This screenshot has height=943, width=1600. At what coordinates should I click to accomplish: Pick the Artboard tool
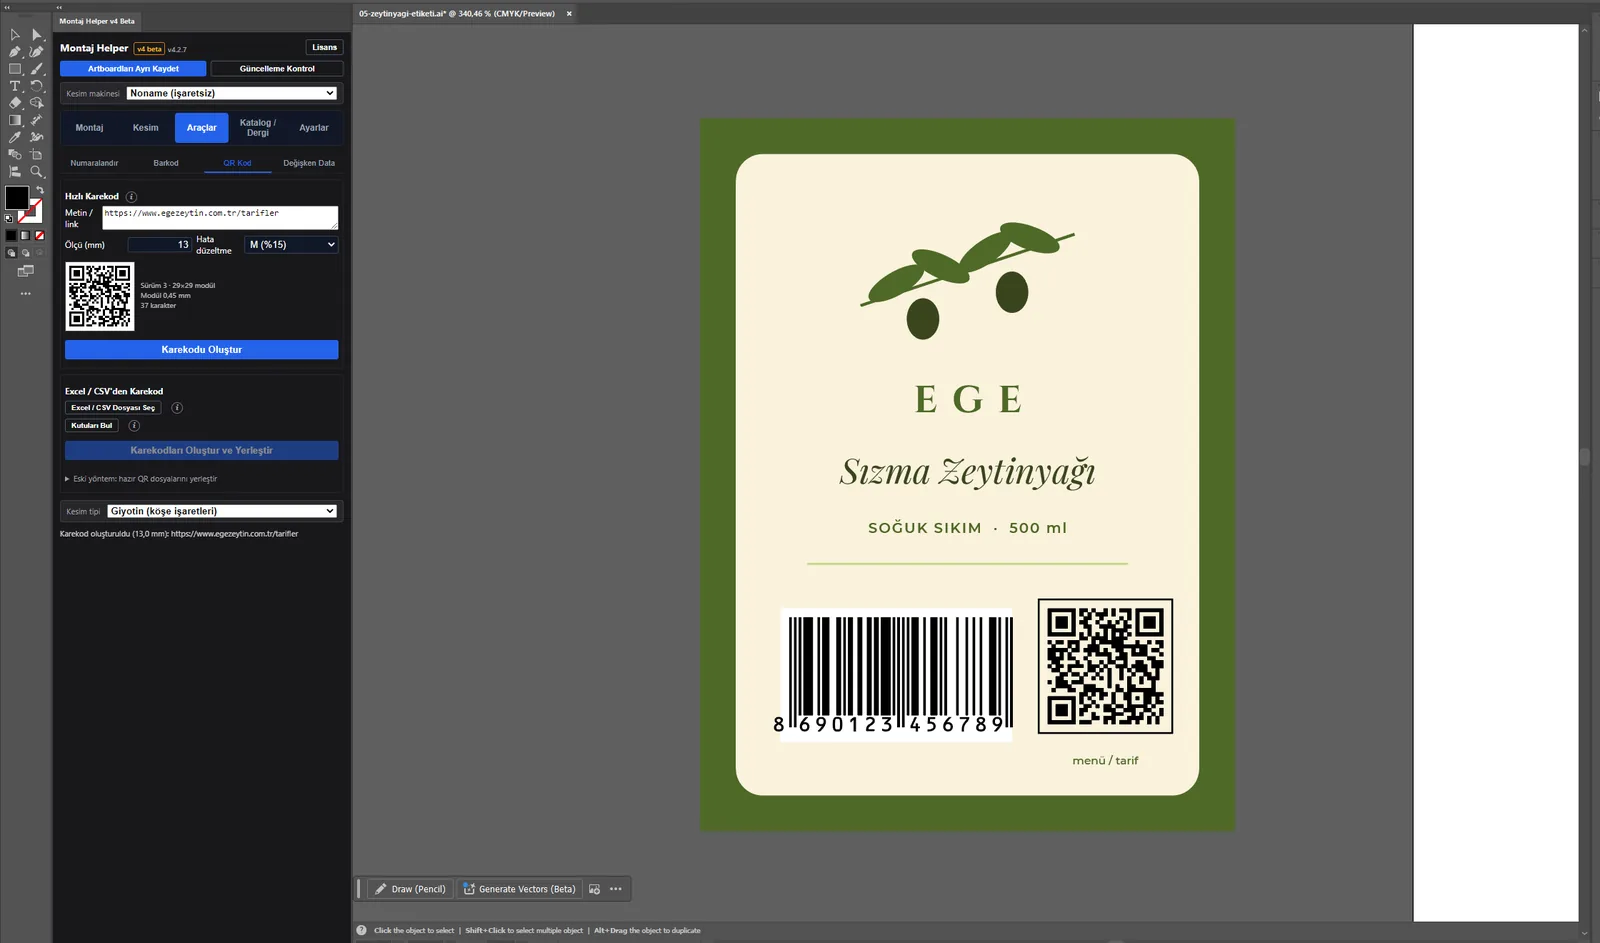[x=37, y=154]
